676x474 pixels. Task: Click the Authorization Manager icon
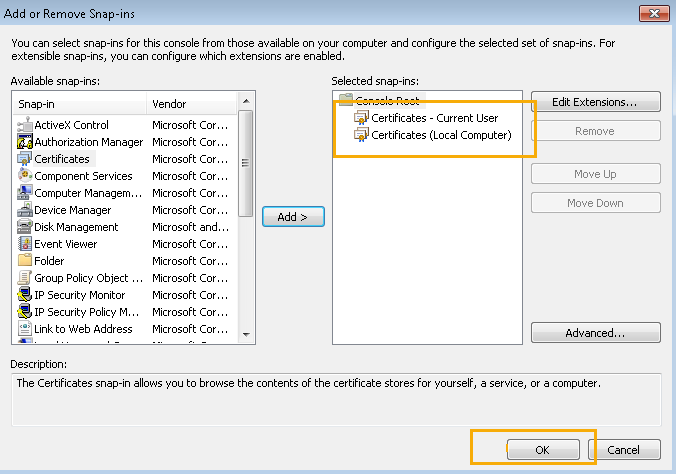[x=25, y=141]
